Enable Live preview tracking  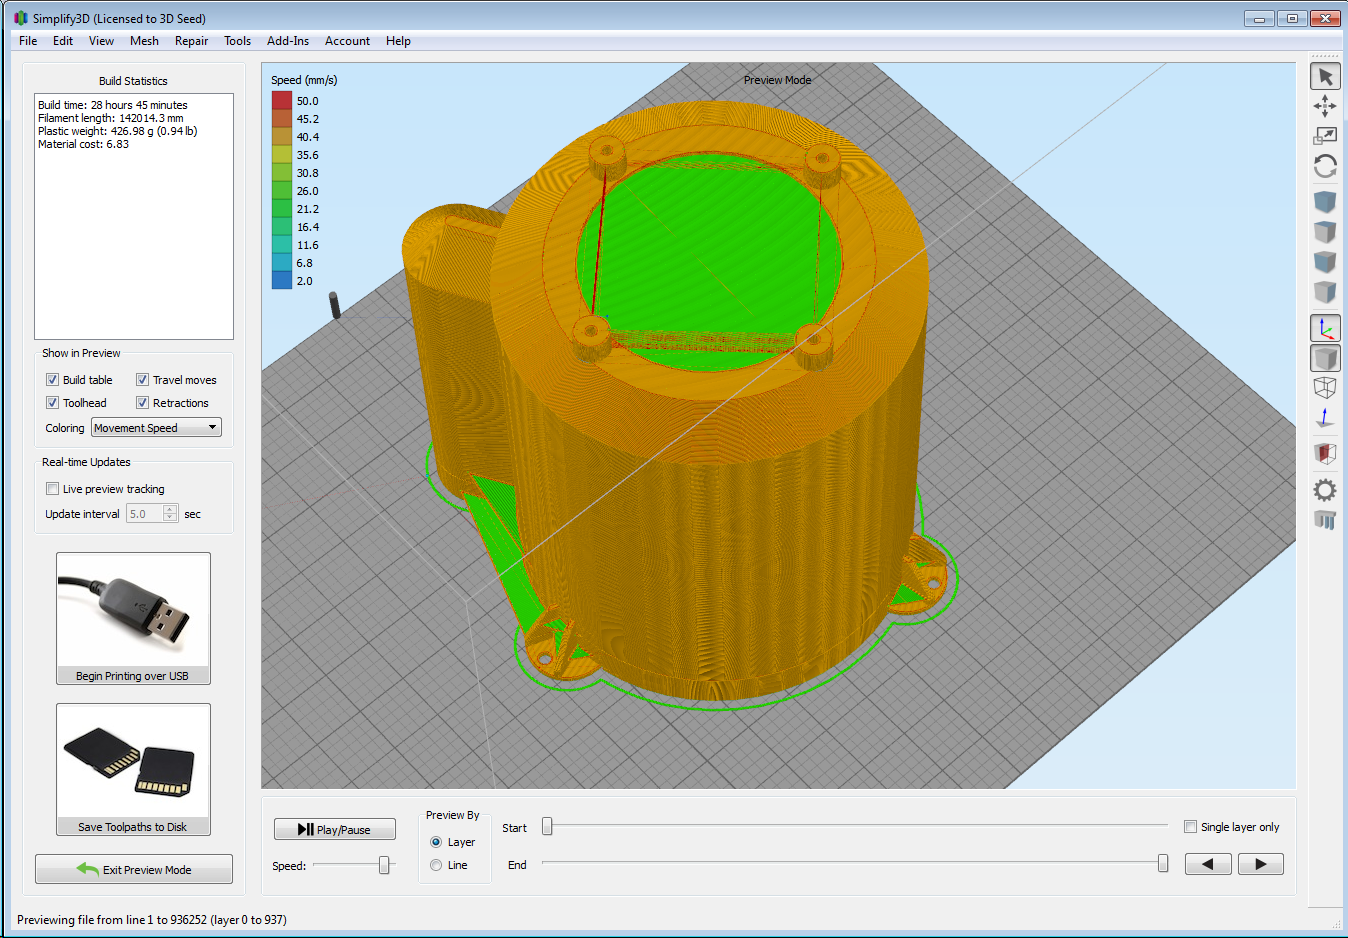click(52, 489)
